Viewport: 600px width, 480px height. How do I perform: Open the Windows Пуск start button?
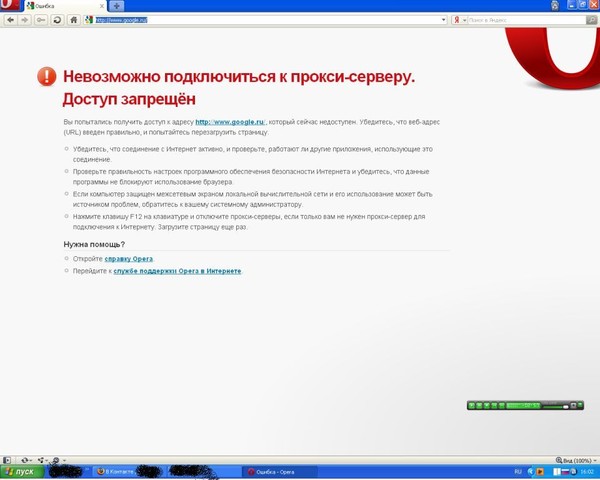pyautogui.click(x=22, y=472)
